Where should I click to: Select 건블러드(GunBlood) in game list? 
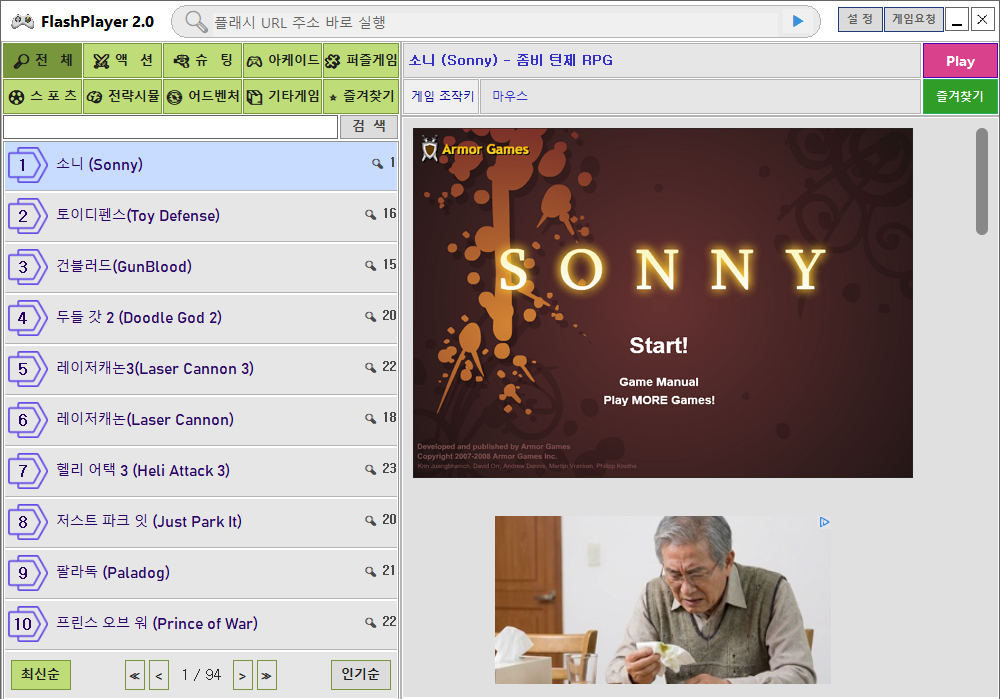coord(201,268)
